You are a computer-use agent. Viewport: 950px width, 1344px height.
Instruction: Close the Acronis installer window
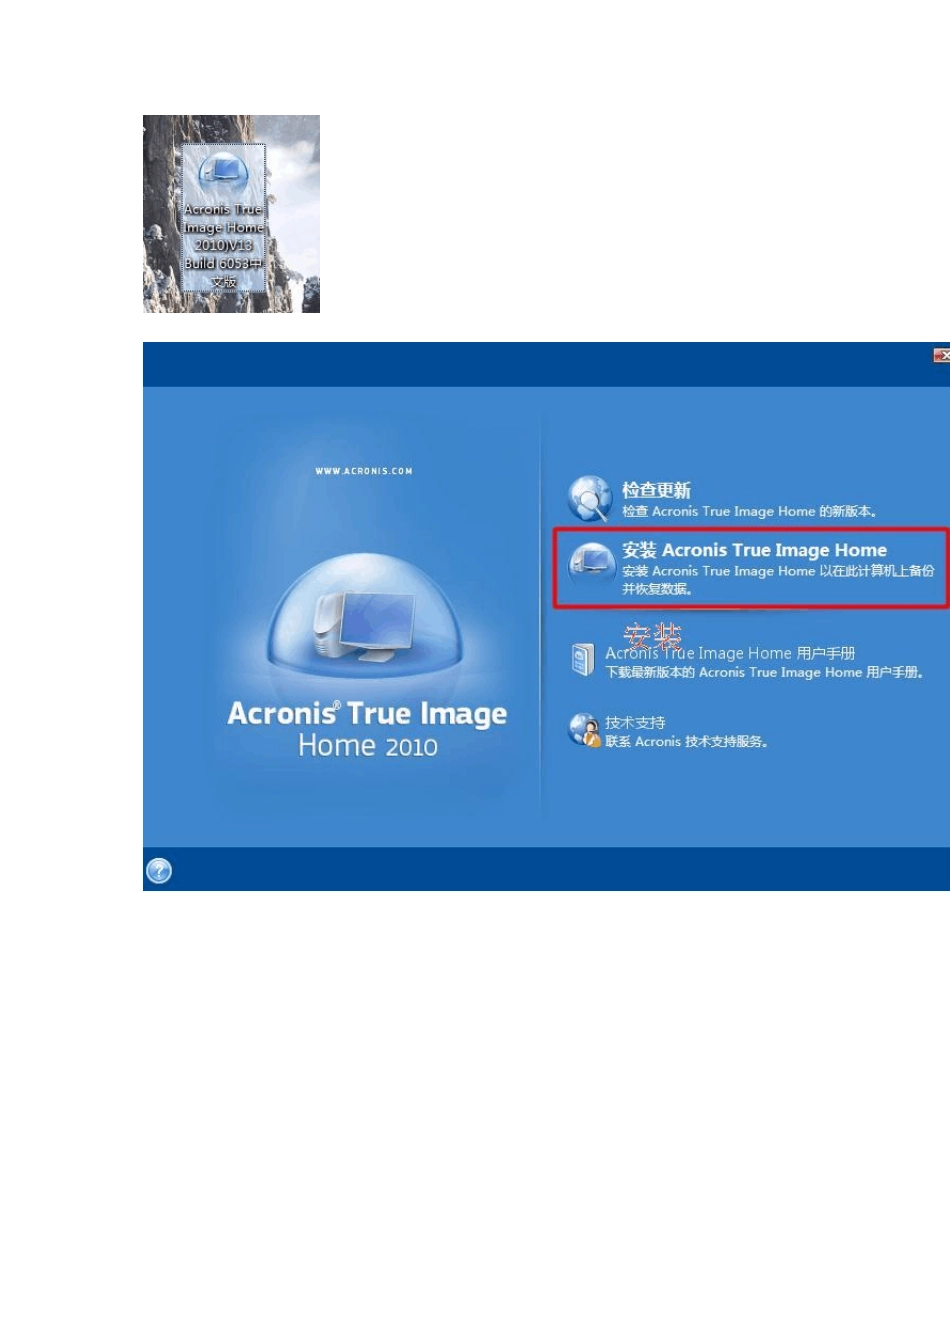click(x=941, y=355)
